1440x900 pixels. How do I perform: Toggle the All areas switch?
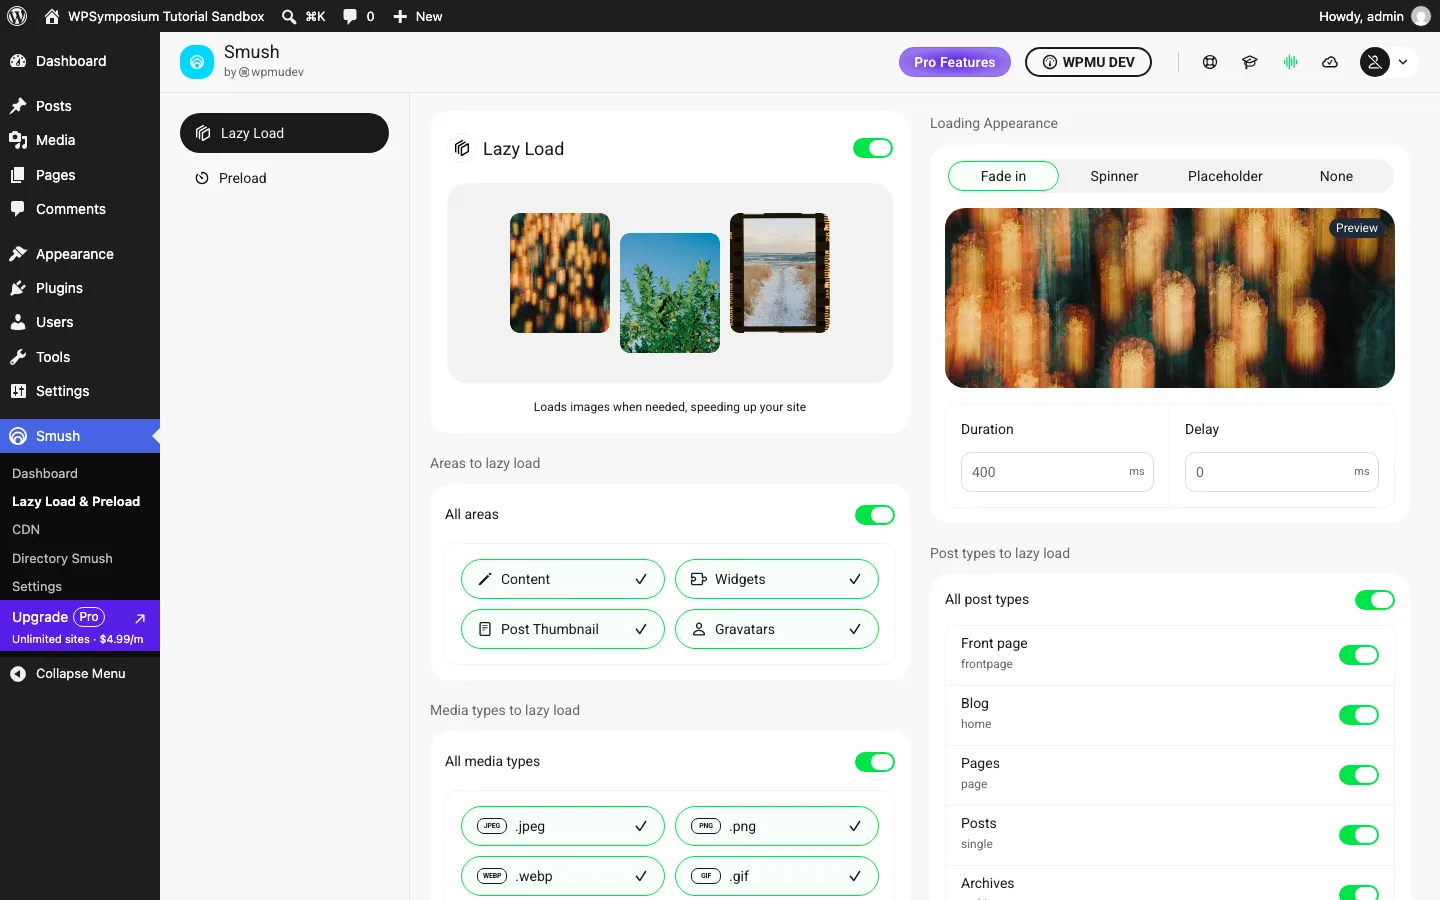point(875,515)
